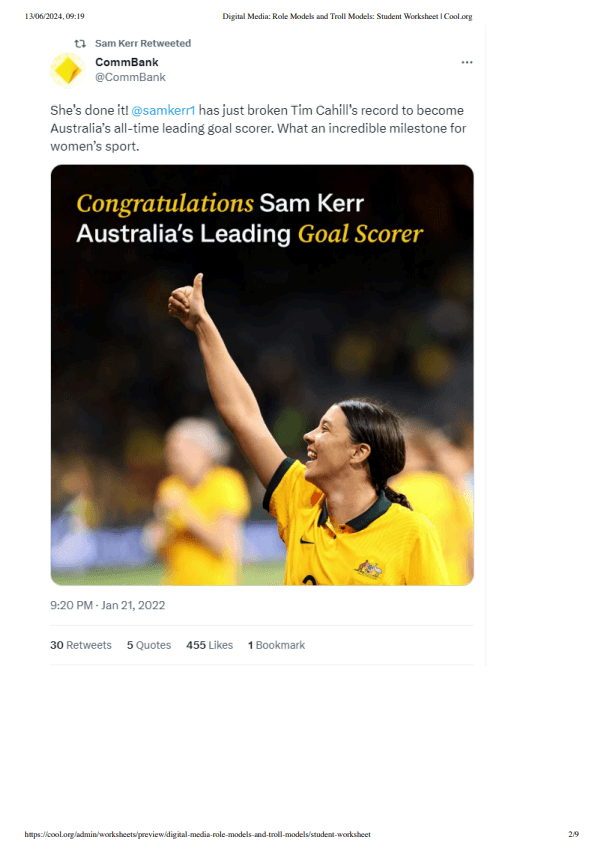Click the 2/9 page number
The height and width of the screenshot is (850, 604).
[x=574, y=834]
